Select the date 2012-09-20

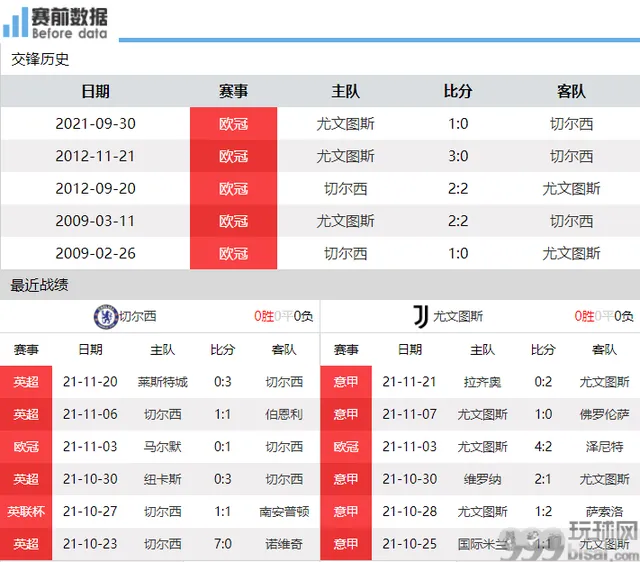point(96,189)
